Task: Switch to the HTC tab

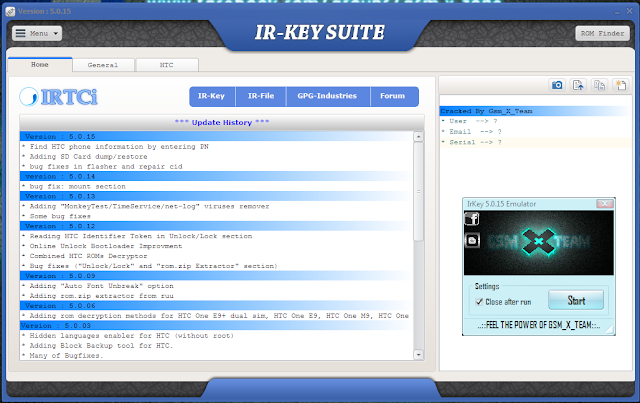Action: (167, 65)
